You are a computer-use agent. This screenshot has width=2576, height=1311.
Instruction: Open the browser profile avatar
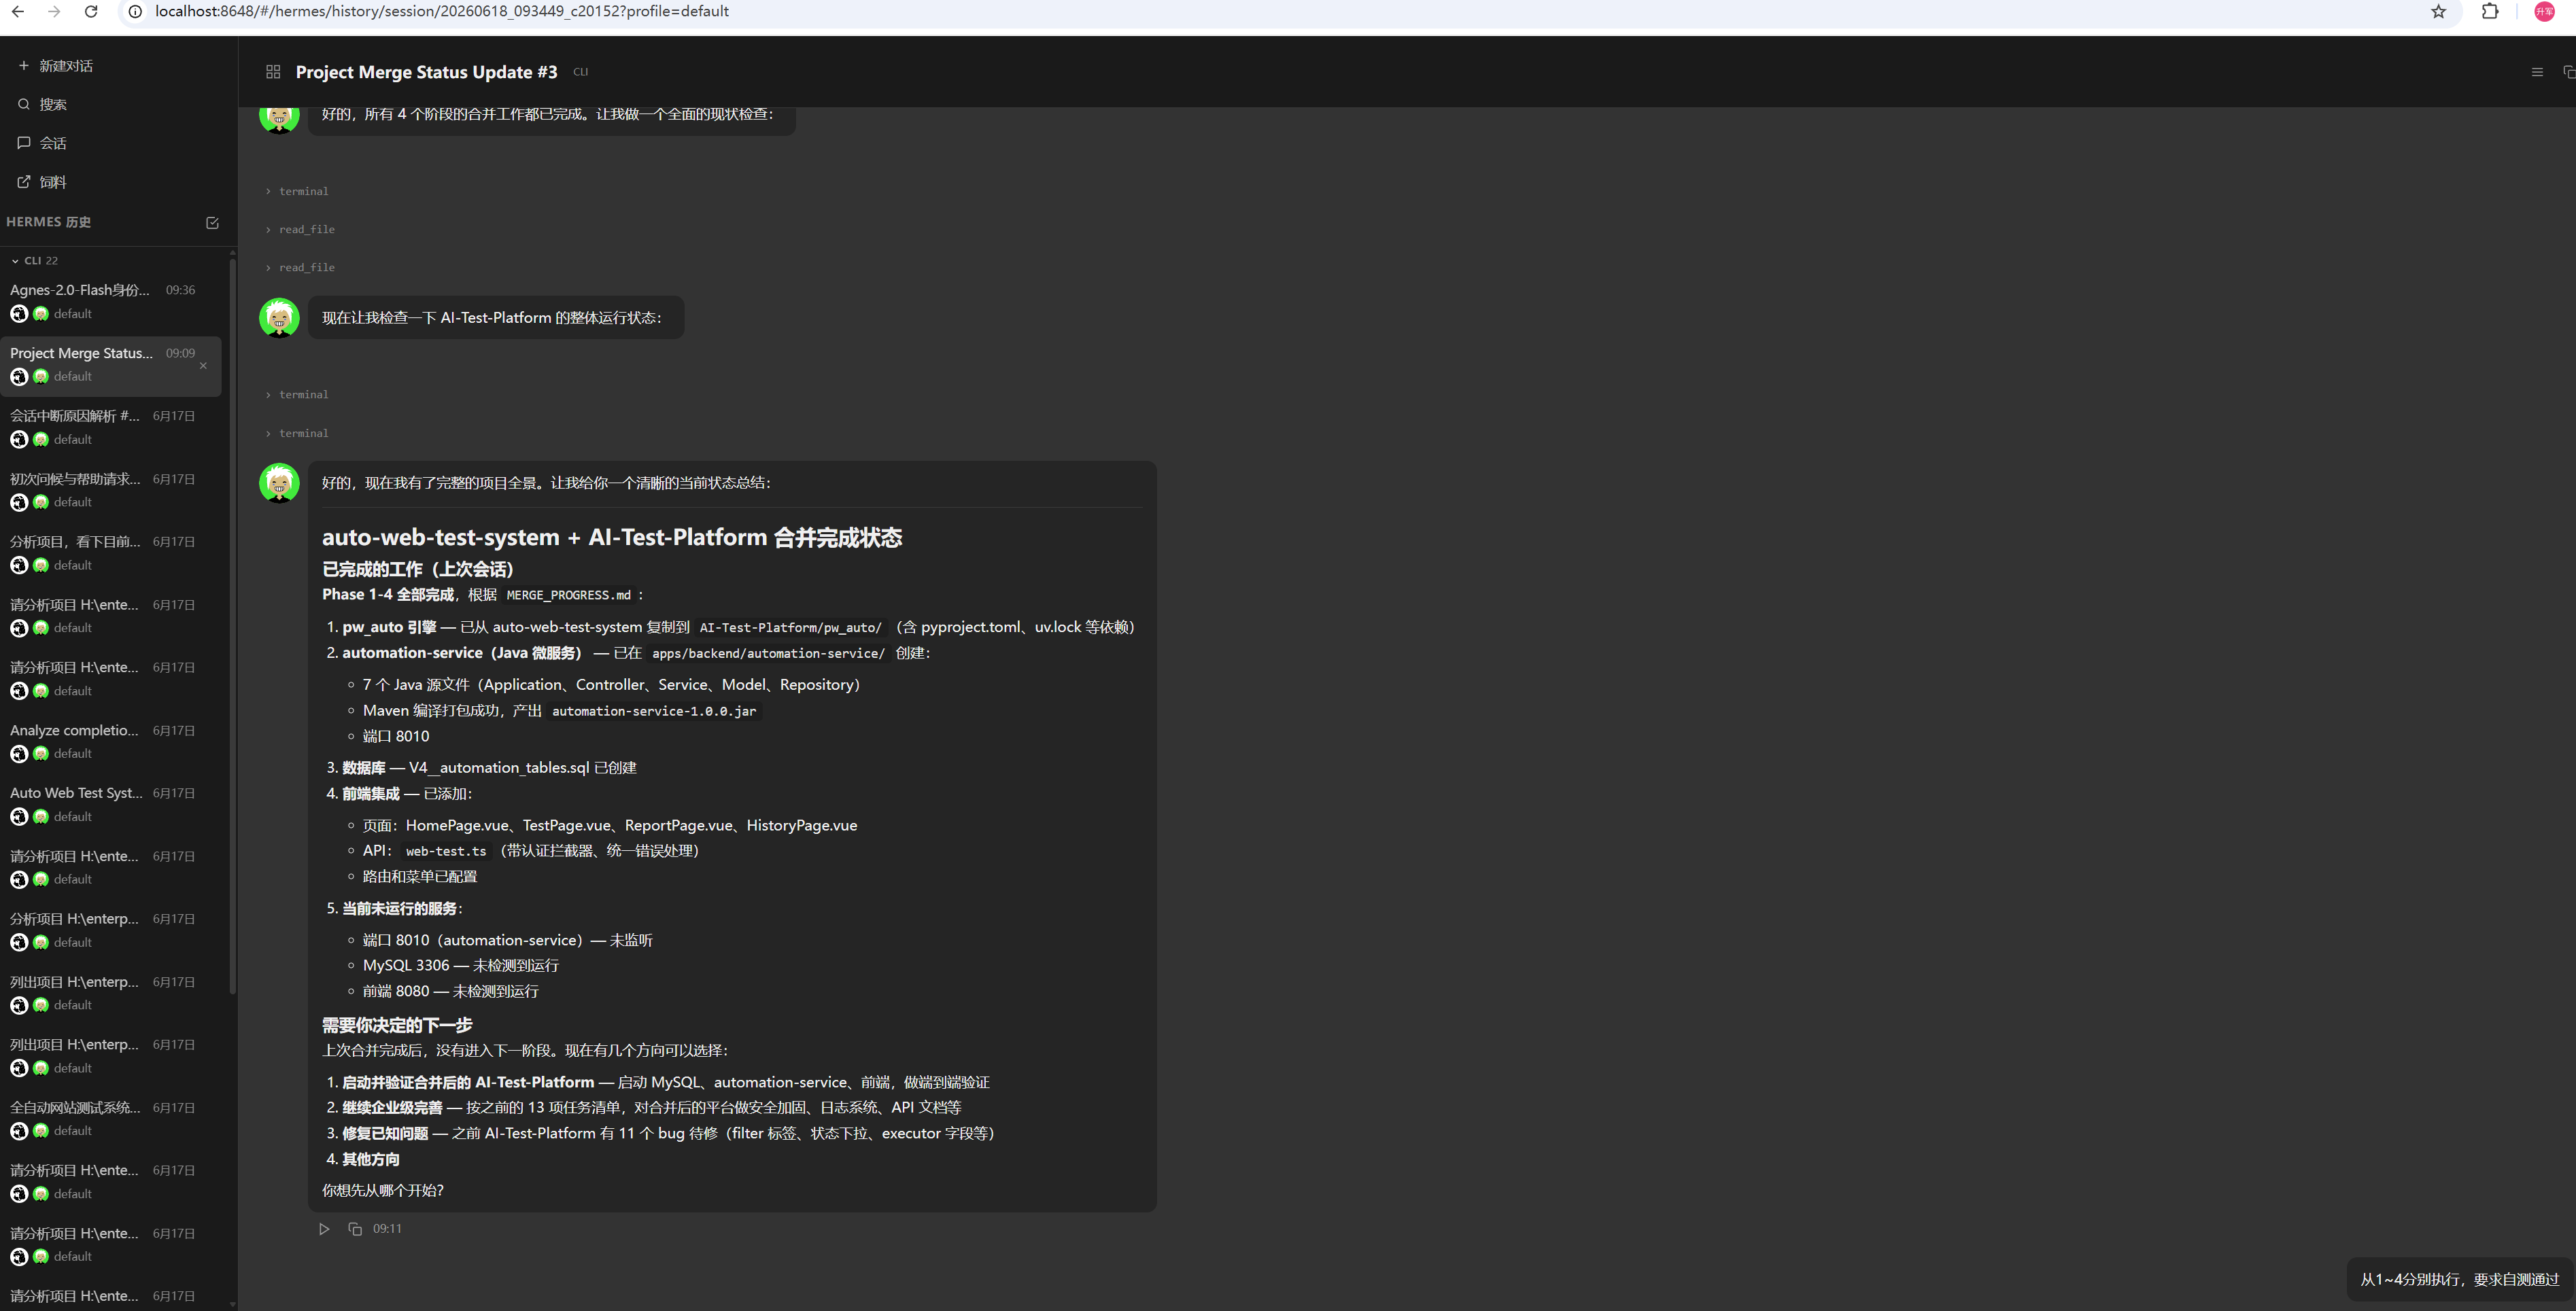click(2545, 12)
